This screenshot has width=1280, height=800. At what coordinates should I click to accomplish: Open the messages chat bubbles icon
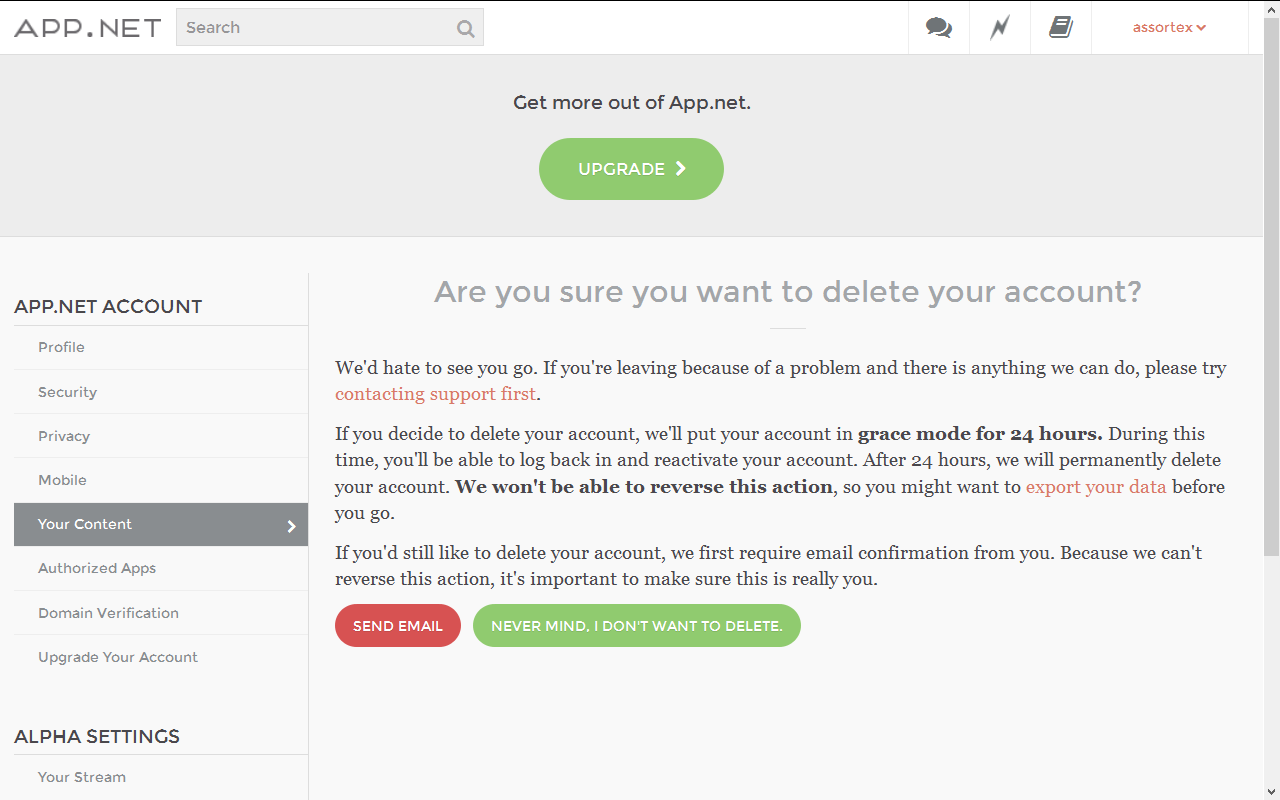(x=939, y=28)
